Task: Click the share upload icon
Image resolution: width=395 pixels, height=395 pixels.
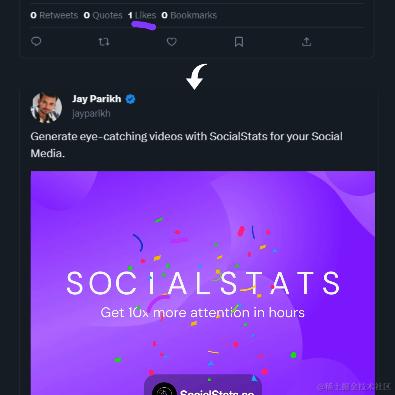Action: pyautogui.click(x=306, y=42)
